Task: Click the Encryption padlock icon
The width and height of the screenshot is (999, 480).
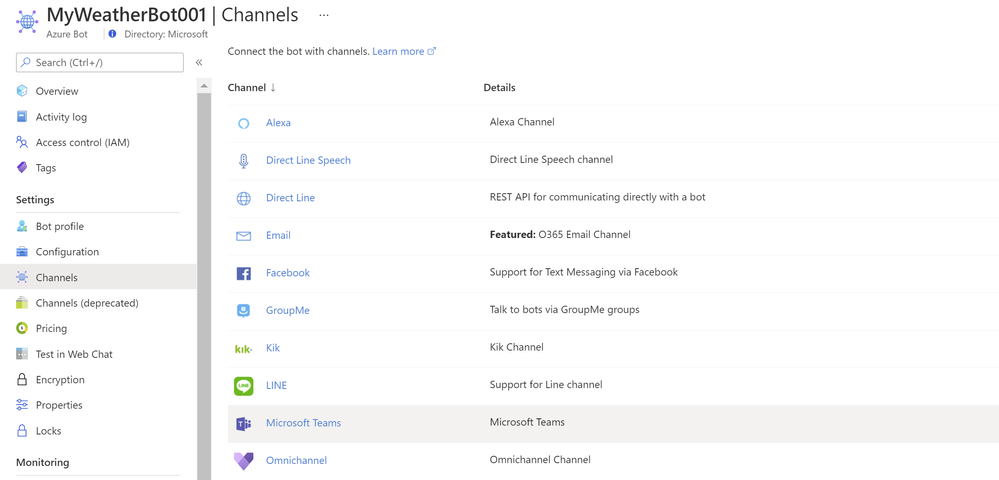Action: point(22,379)
